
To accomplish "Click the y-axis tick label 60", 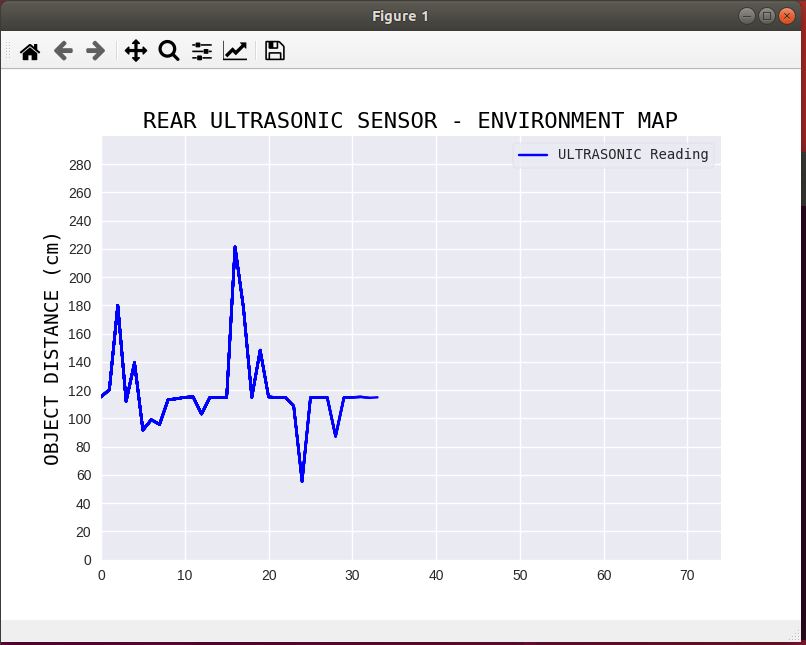I will [83, 475].
